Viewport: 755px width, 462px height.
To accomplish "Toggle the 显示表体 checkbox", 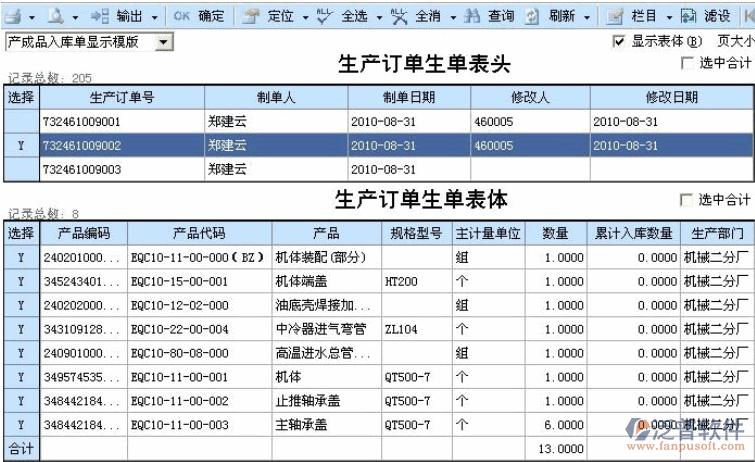I will click(619, 42).
